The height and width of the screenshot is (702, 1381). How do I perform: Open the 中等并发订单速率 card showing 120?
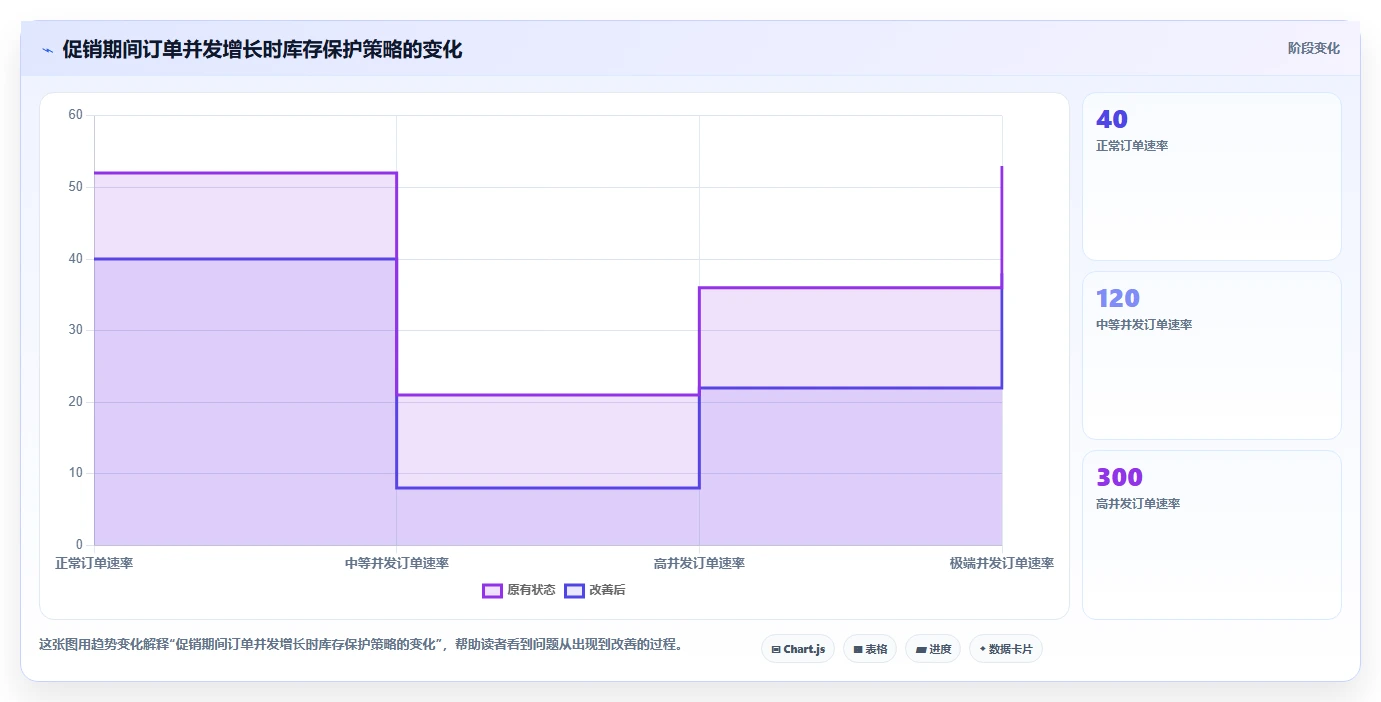1212,355
